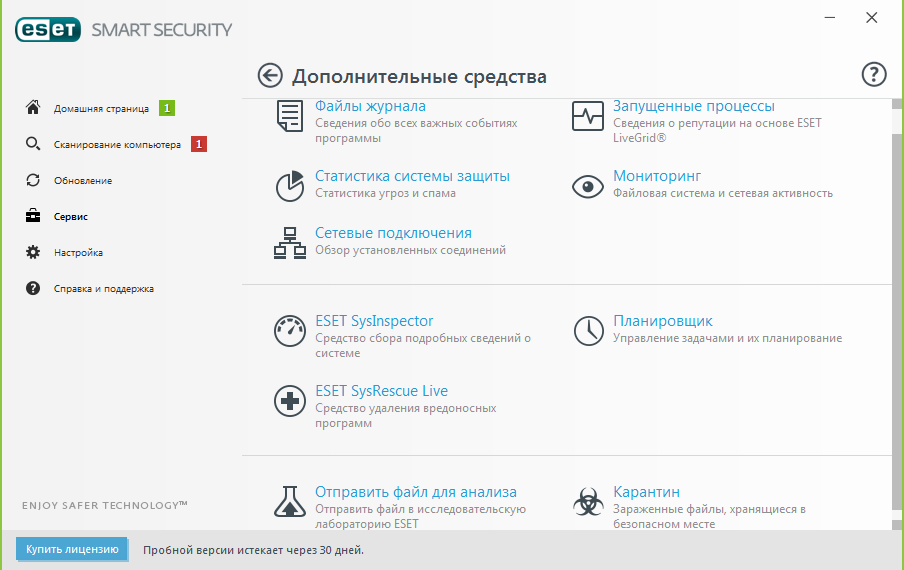Open the Мониторинг link

coord(657,176)
